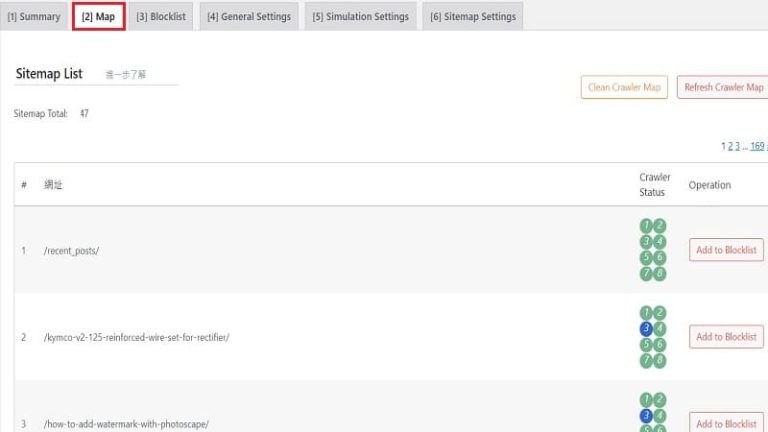Jump to page 169 in pagination

[757, 146]
